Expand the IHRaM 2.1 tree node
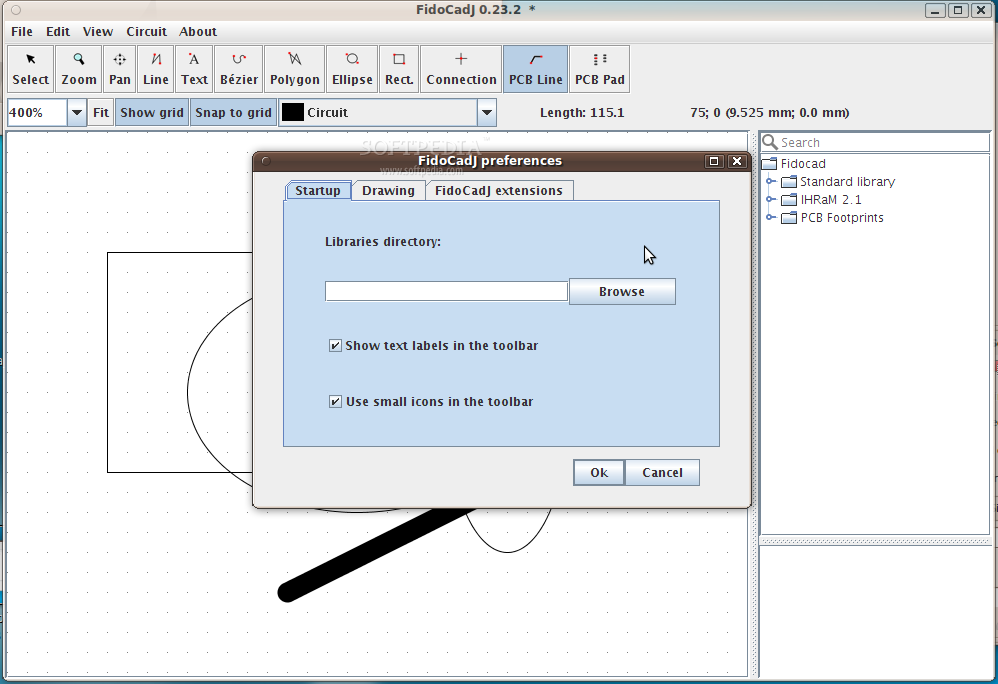 tap(770, 200)
